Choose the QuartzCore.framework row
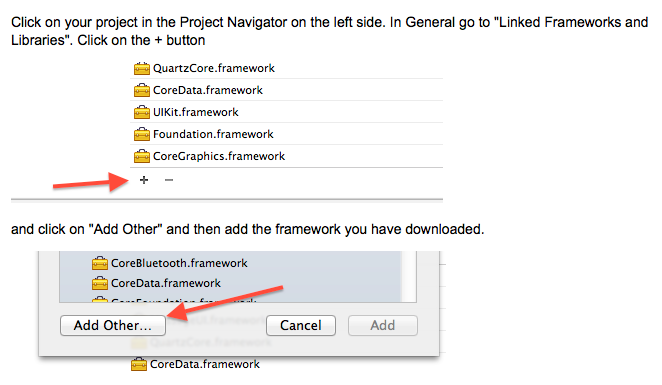The image size is (662, 385). tap(287, 68)
